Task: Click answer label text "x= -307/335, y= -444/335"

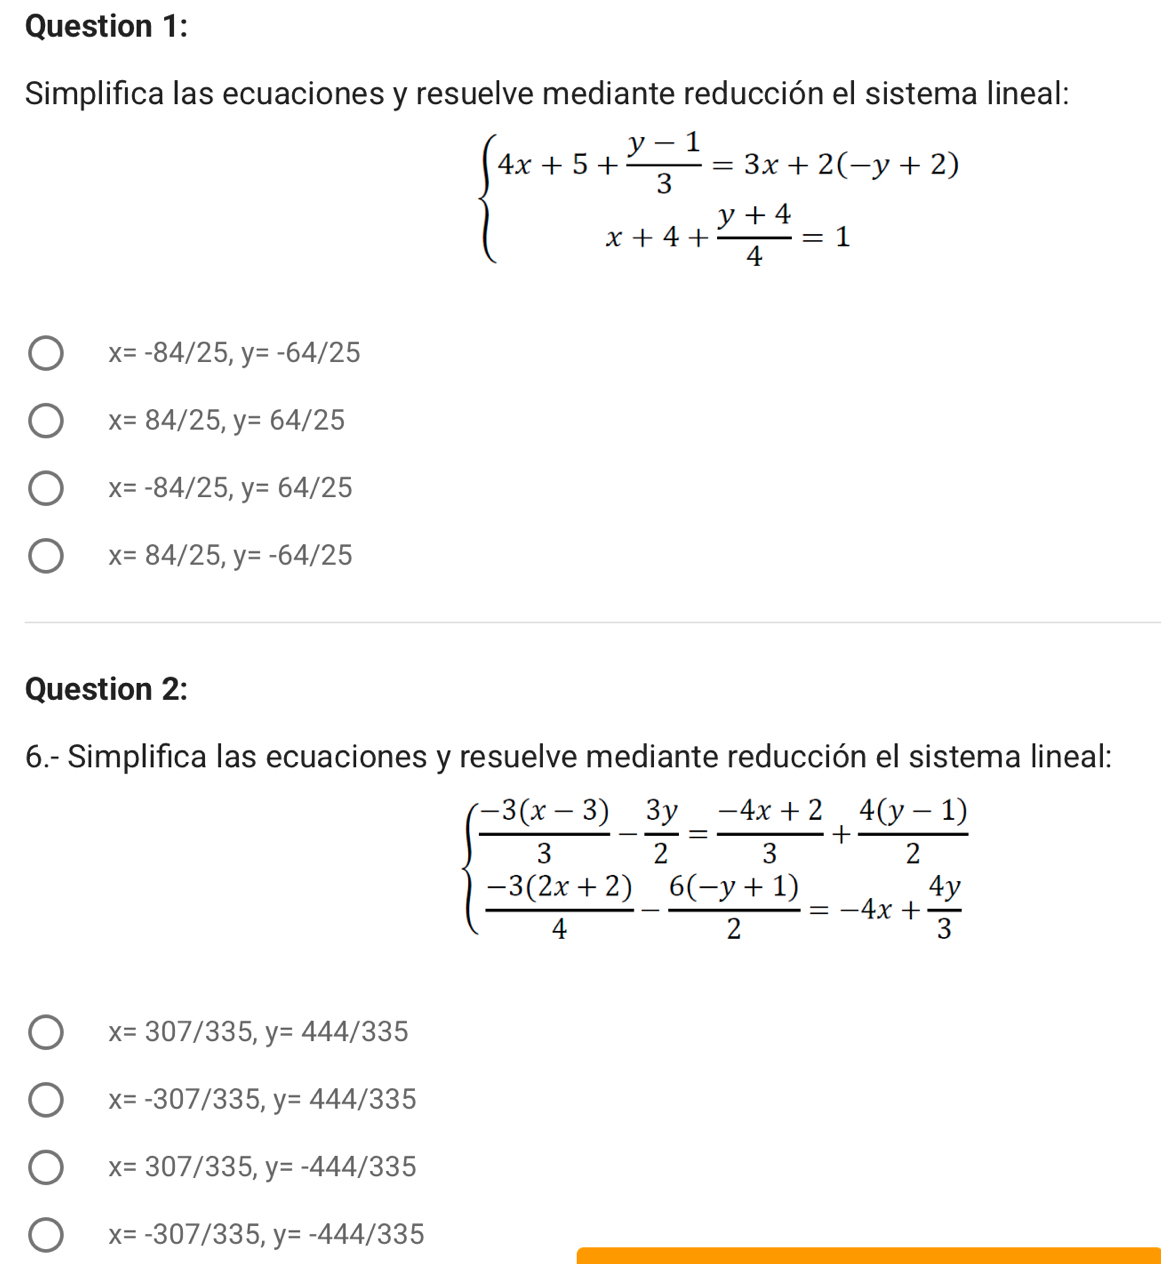Action: (x=267, y=1235)
